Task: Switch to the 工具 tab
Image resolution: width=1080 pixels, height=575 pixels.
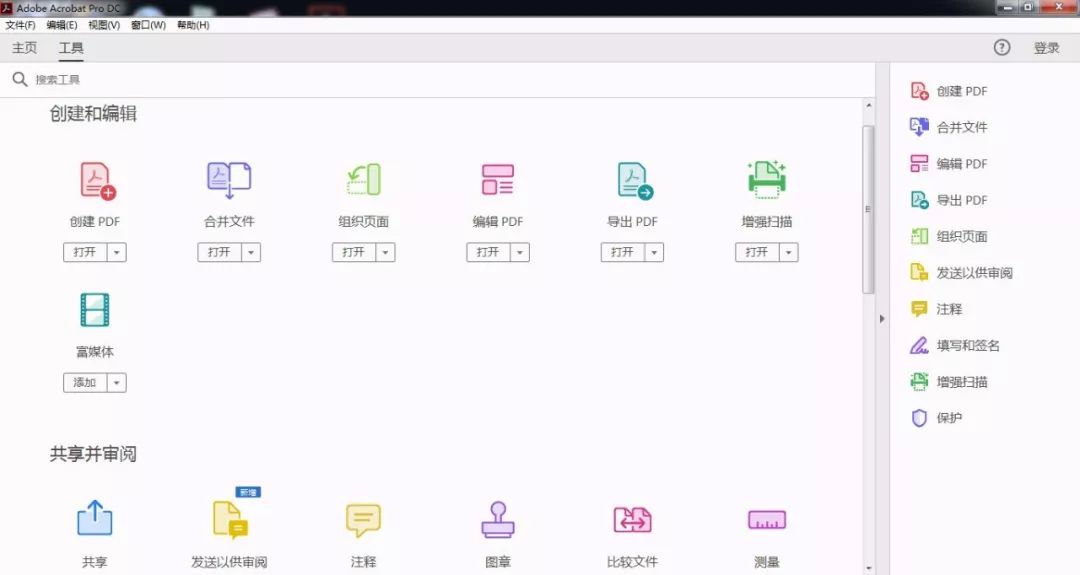Action: [x=71, y=48]
